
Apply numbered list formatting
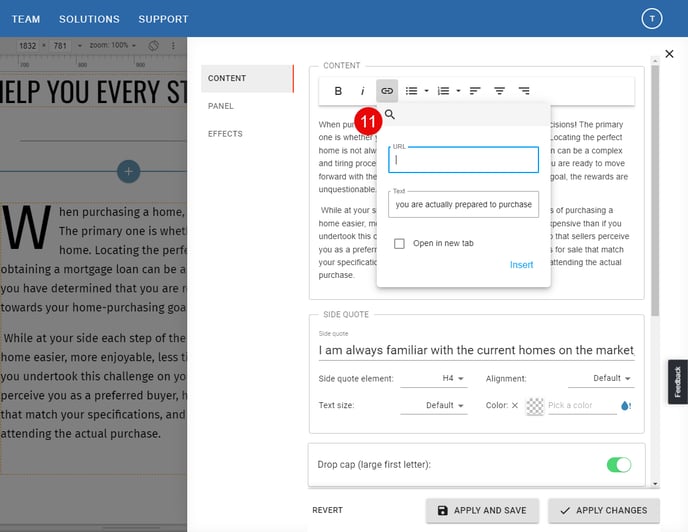443,91
